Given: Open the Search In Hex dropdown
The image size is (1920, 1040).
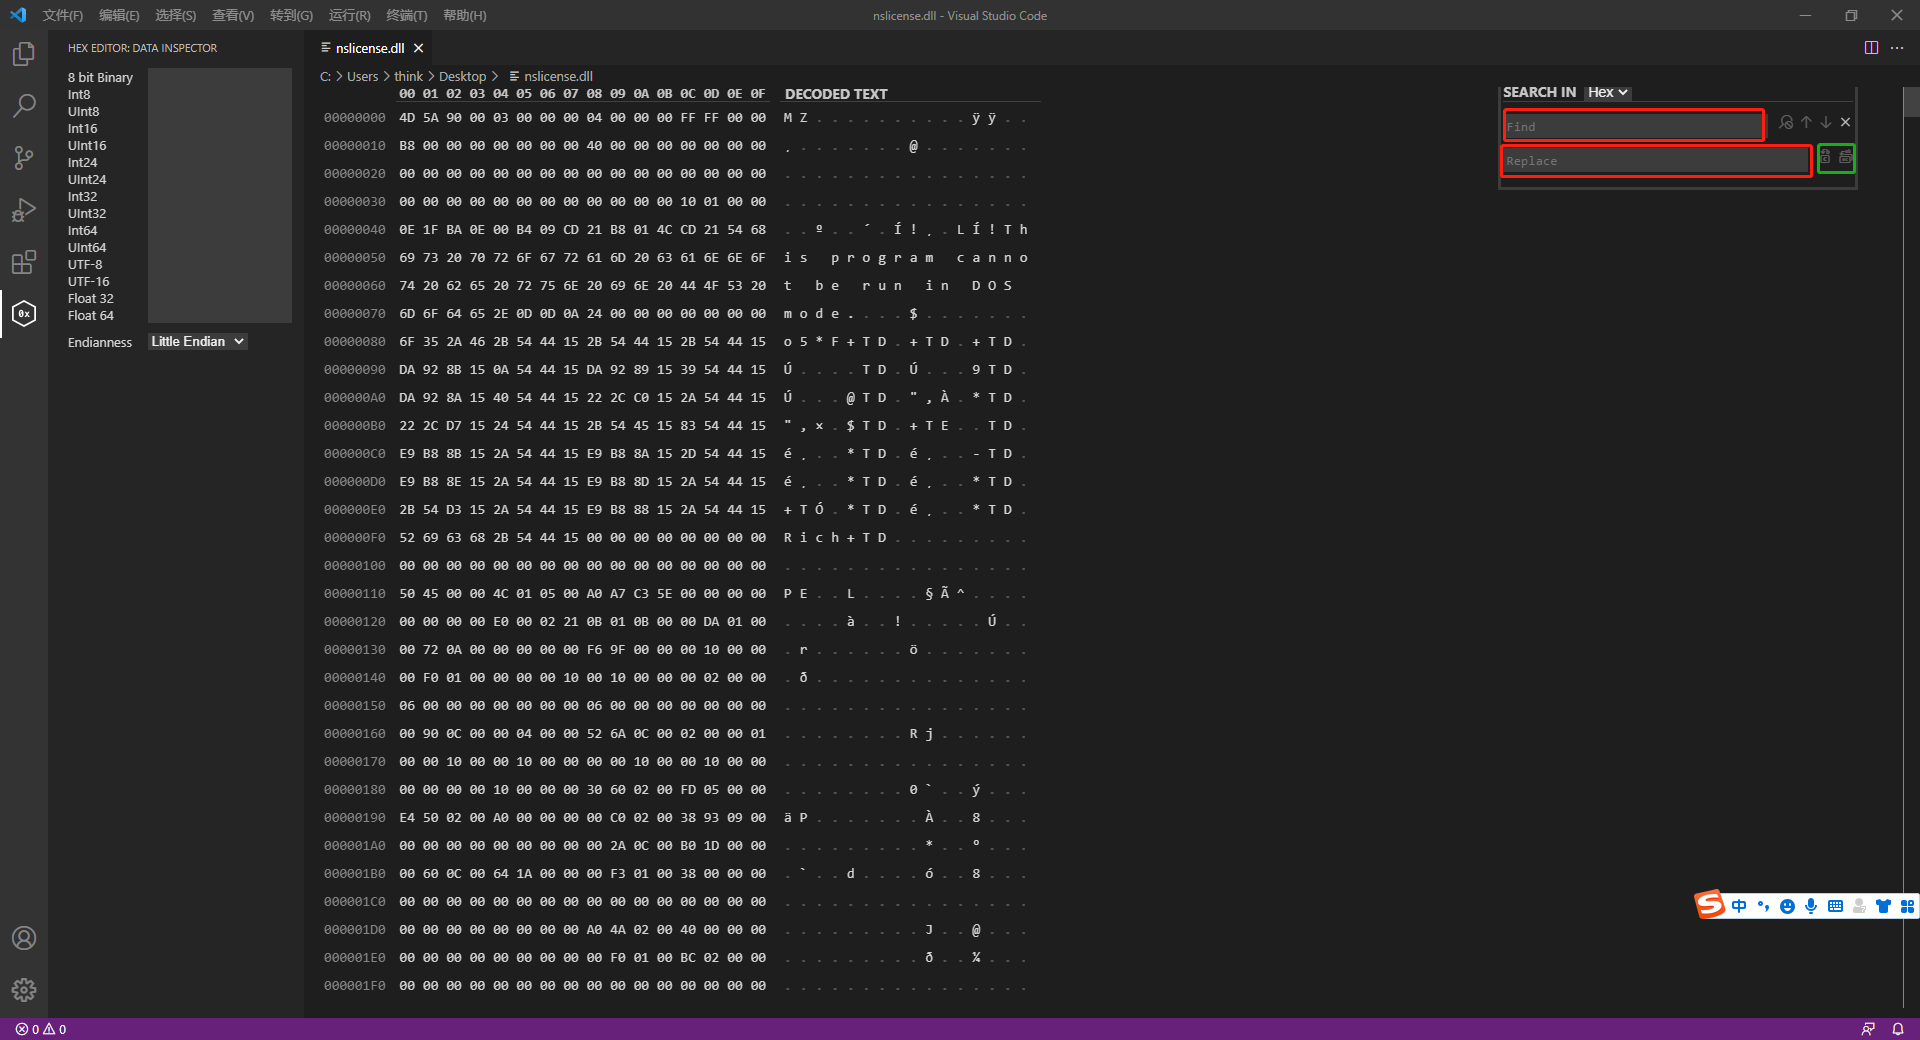Looking at the screenshot, I should coord(1608,92).
